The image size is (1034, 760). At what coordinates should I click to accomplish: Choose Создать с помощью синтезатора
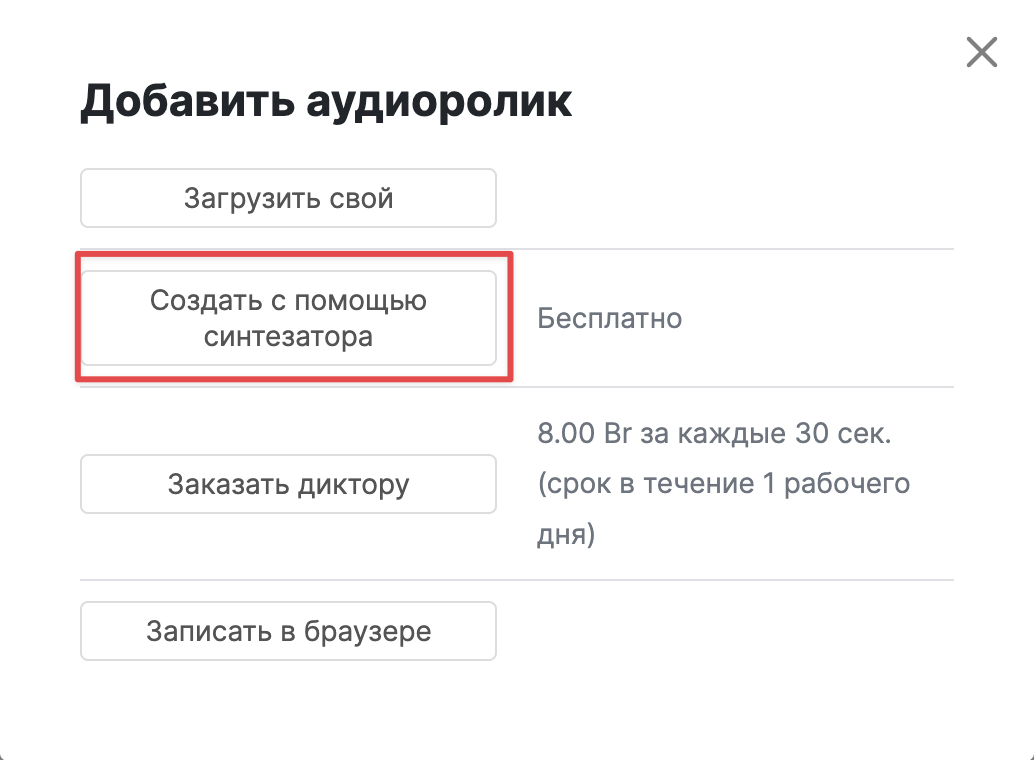click(288, 318)
